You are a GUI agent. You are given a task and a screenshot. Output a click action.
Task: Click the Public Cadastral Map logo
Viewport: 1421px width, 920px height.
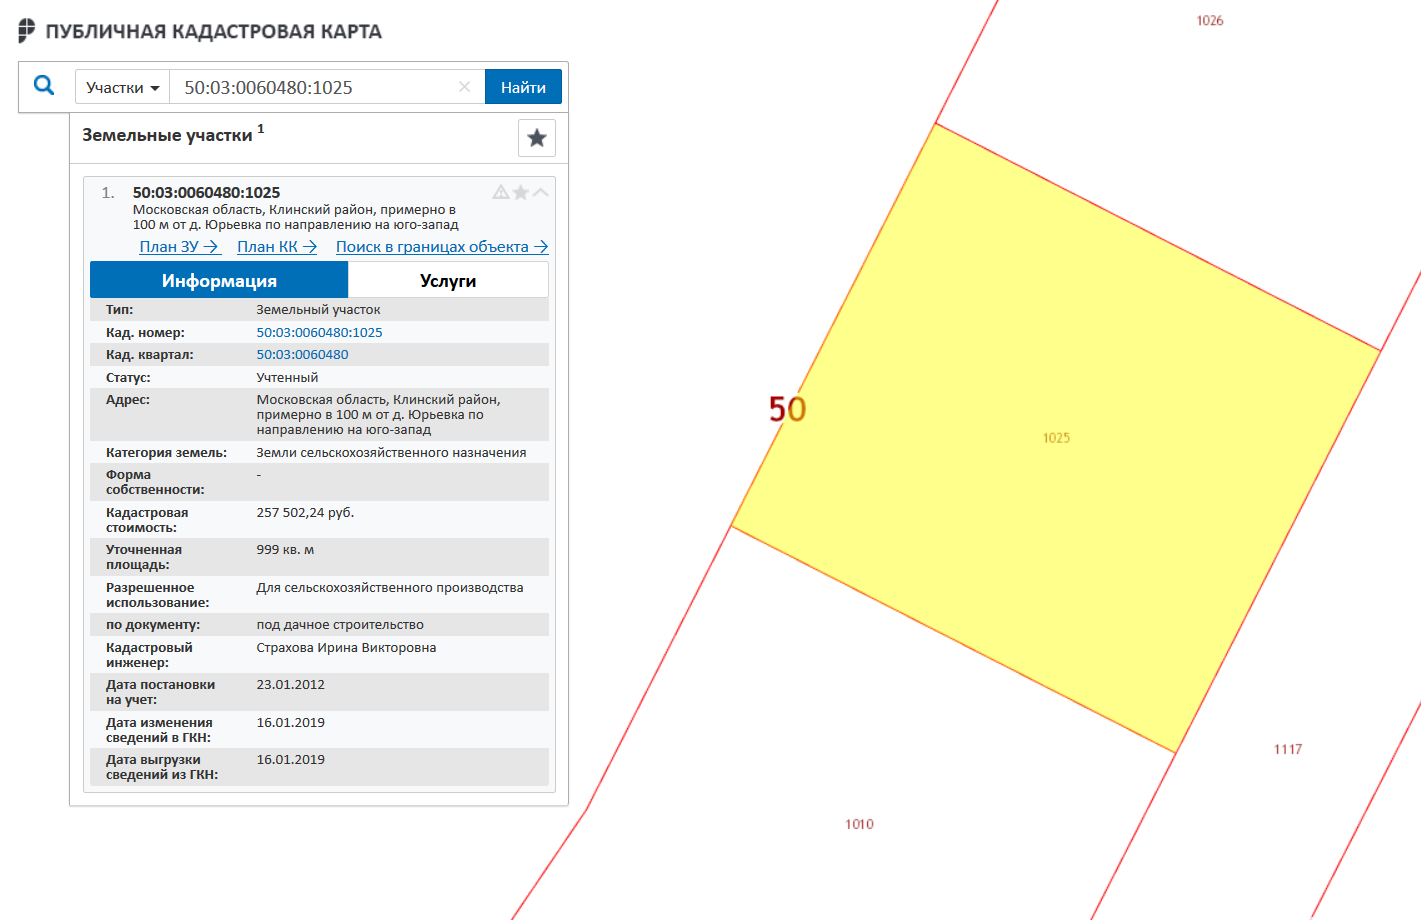click(27, 31)
